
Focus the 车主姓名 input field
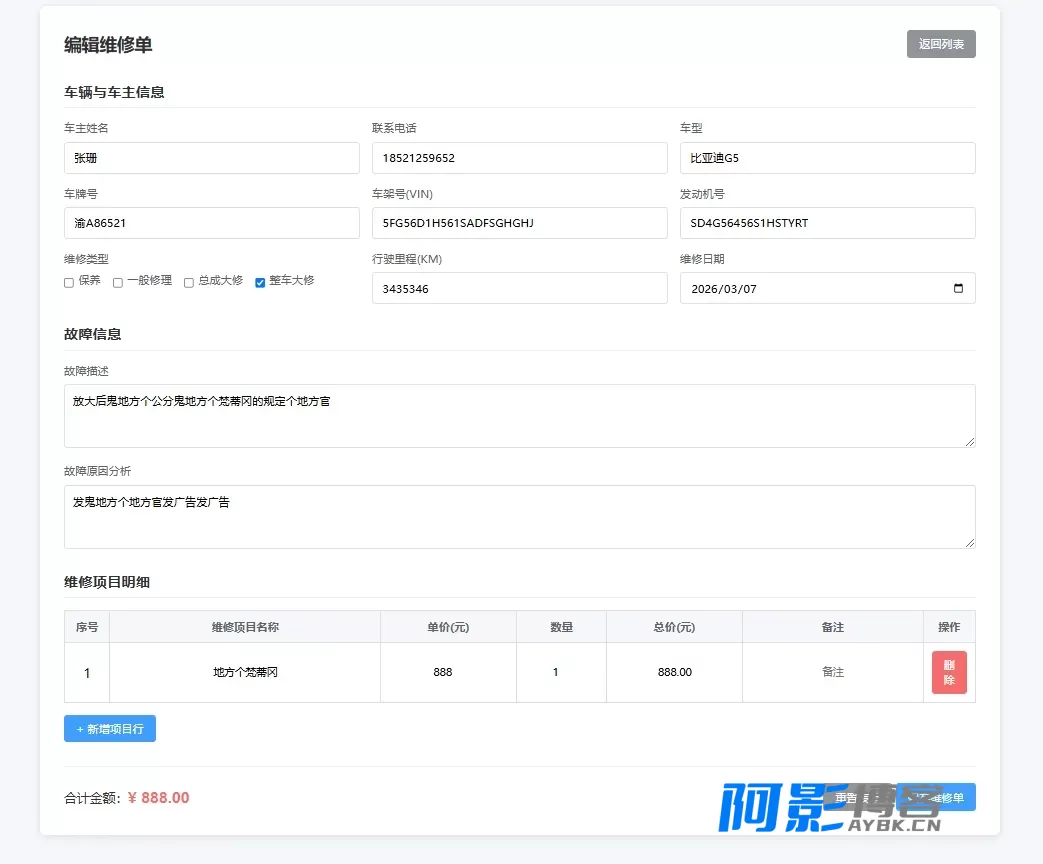212,158
